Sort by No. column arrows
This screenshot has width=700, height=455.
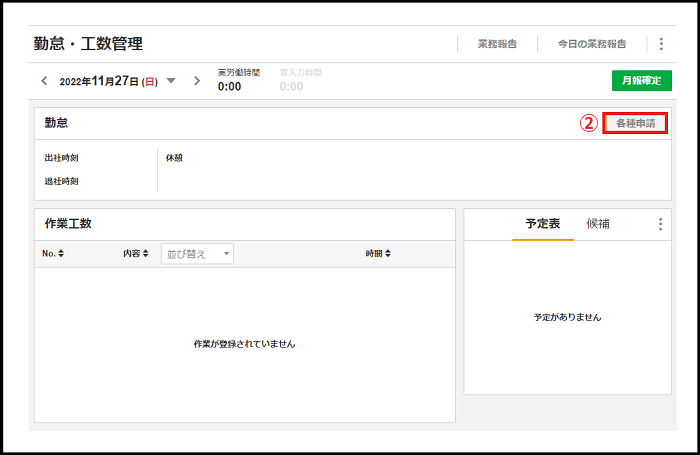coord(61,253)
